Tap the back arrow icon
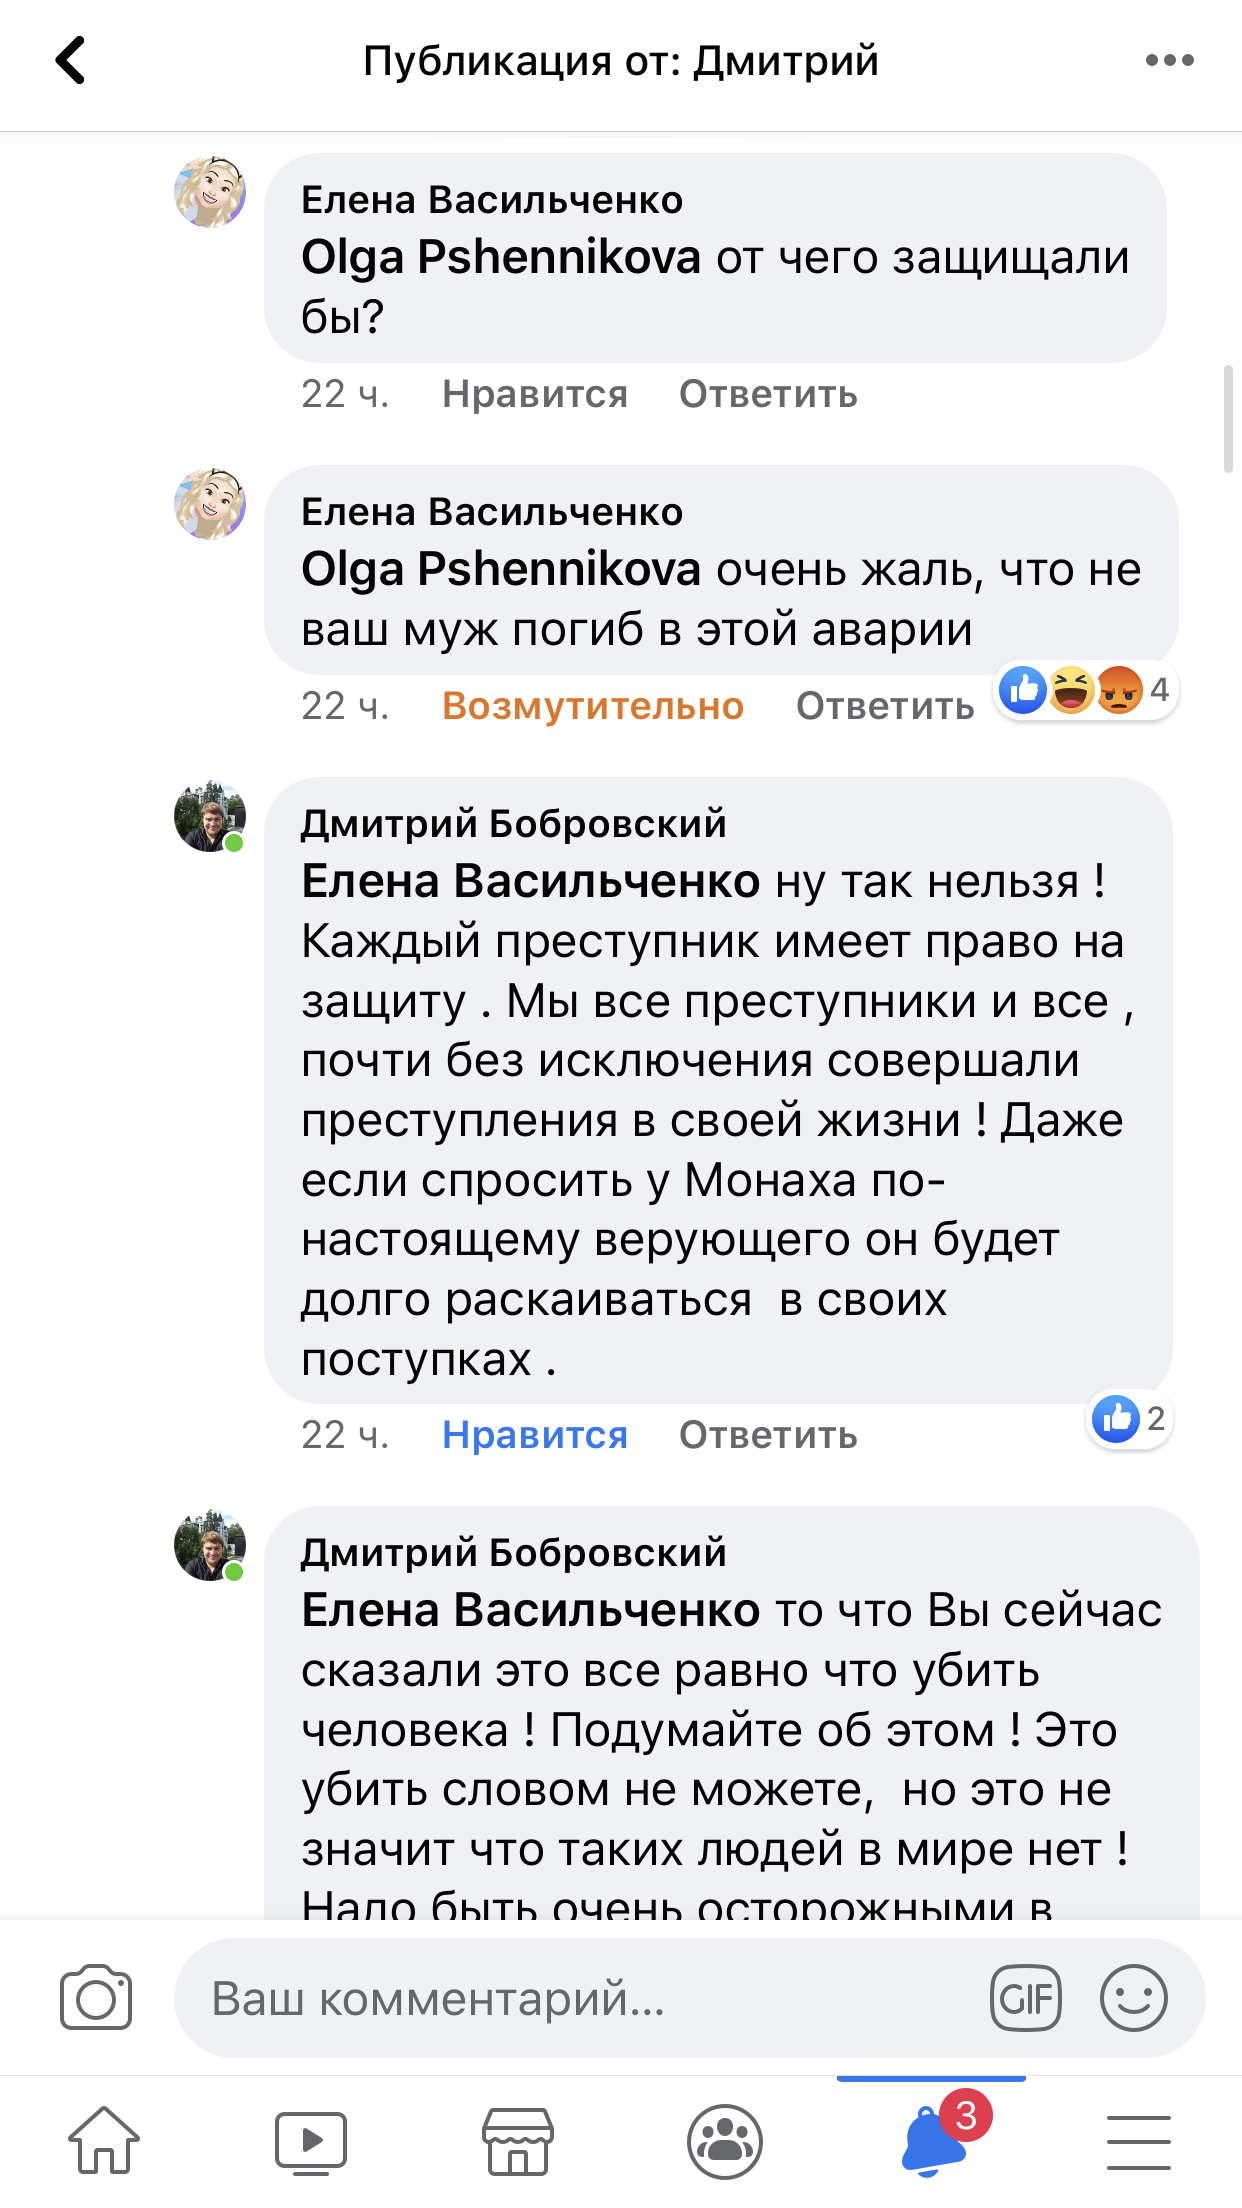1242x2208 pixels. [x=70, y=61]
